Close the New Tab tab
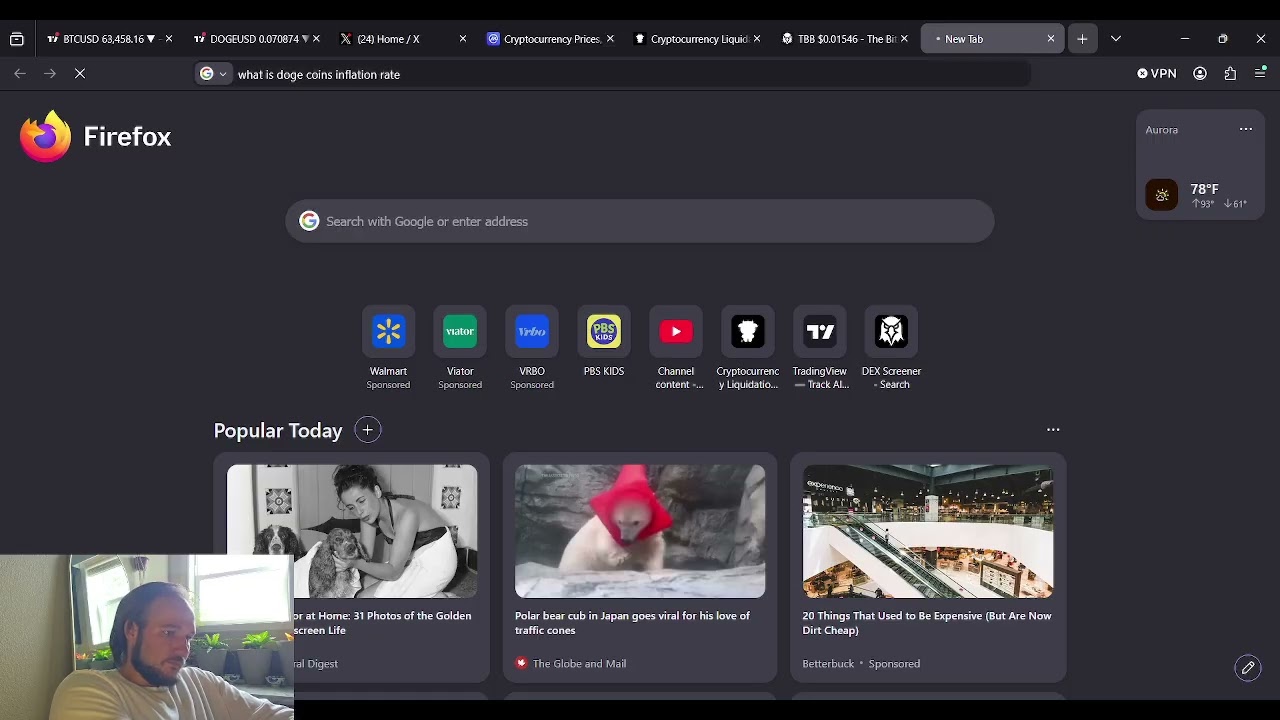This screenshot has height=720, width=1280. [x=1051, y=39]
